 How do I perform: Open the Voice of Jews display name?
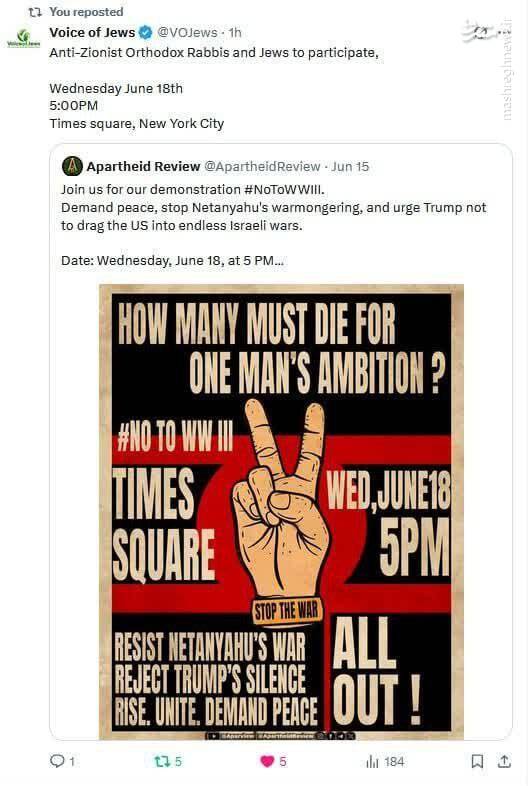coord(92,33)
